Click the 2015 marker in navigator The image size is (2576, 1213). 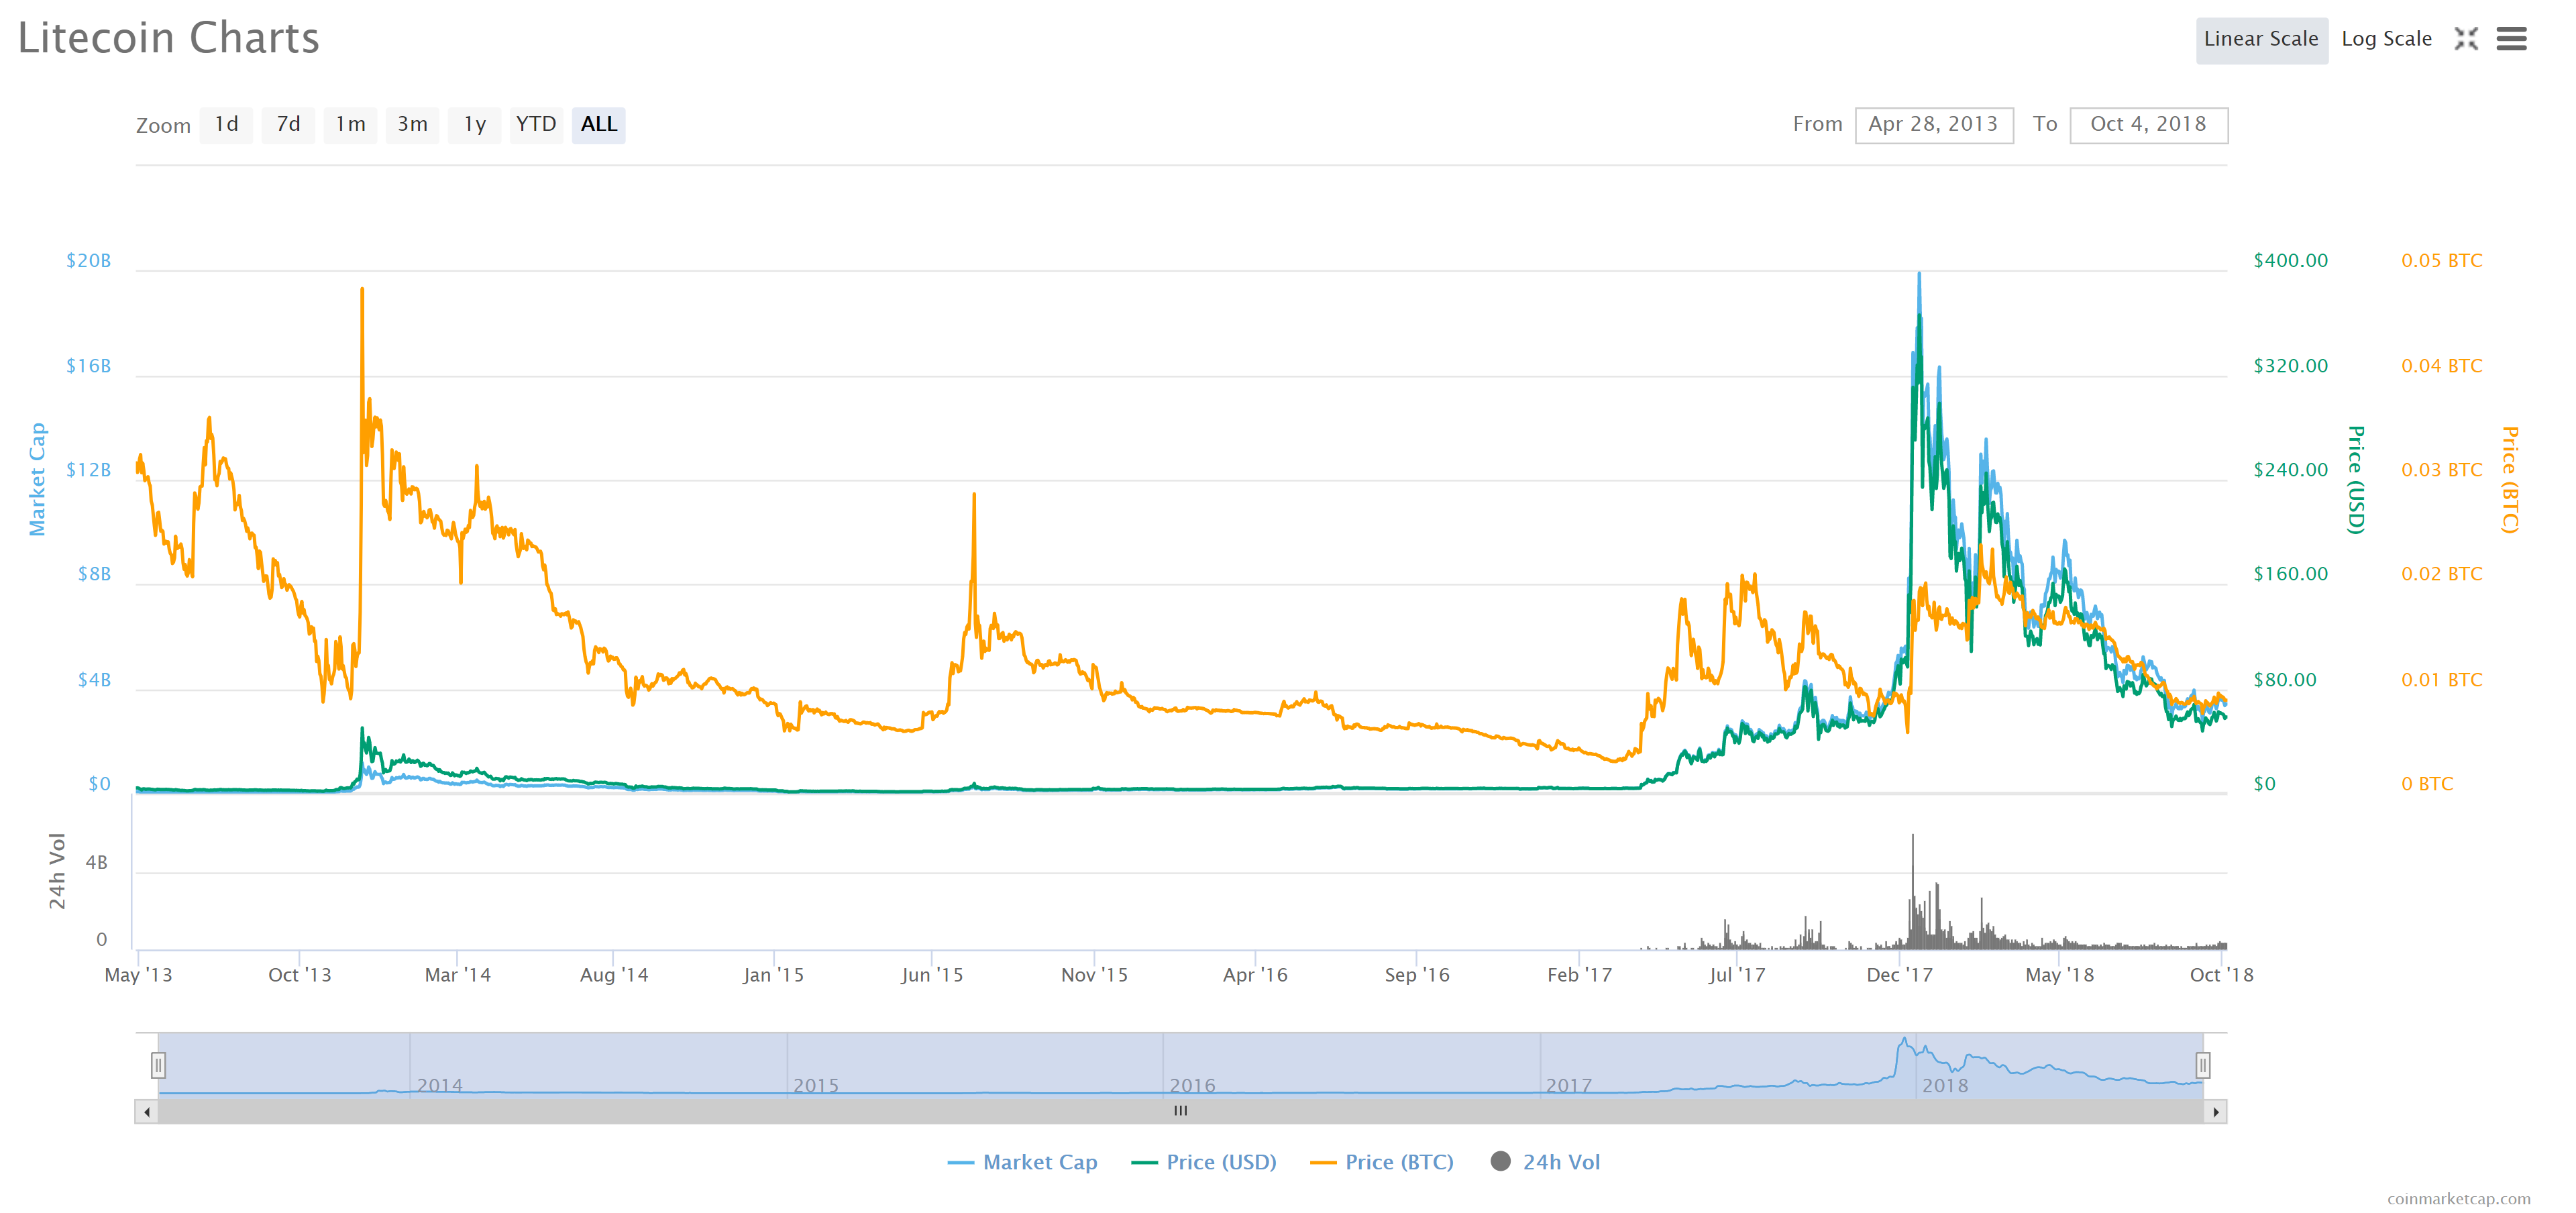coord(816,1086)
